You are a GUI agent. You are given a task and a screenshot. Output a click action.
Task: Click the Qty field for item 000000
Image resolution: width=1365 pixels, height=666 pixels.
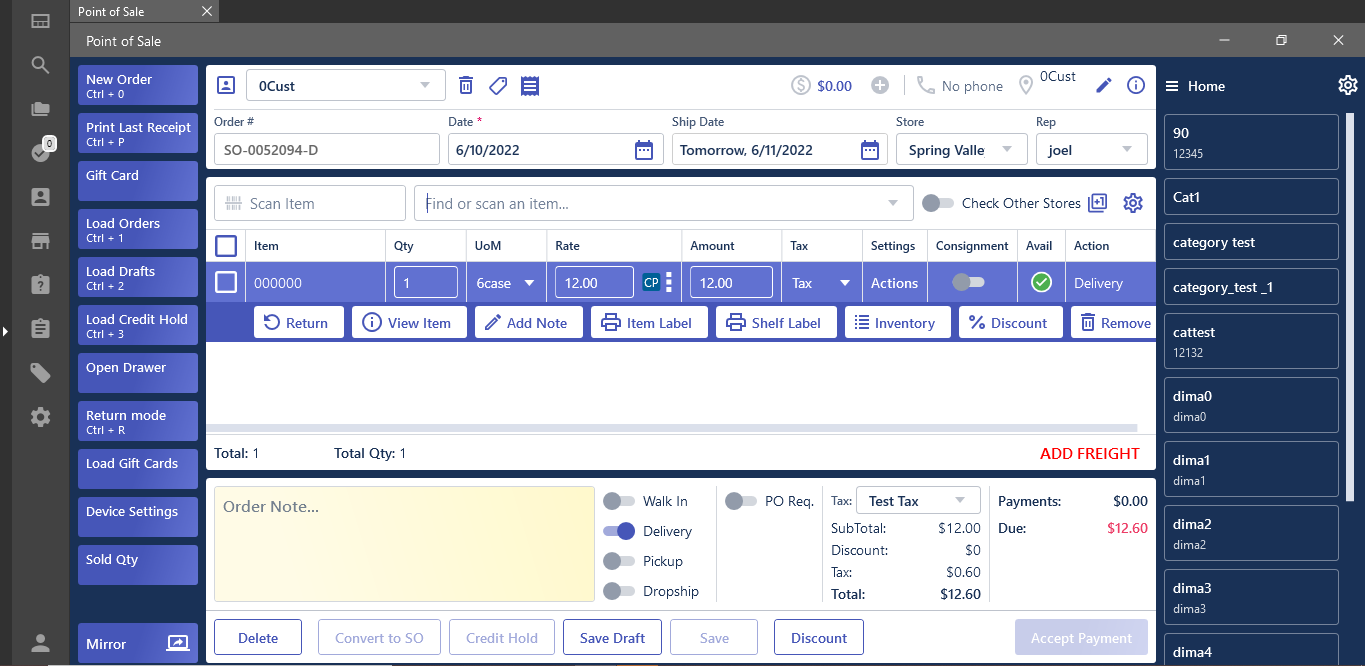click(426, 283)
